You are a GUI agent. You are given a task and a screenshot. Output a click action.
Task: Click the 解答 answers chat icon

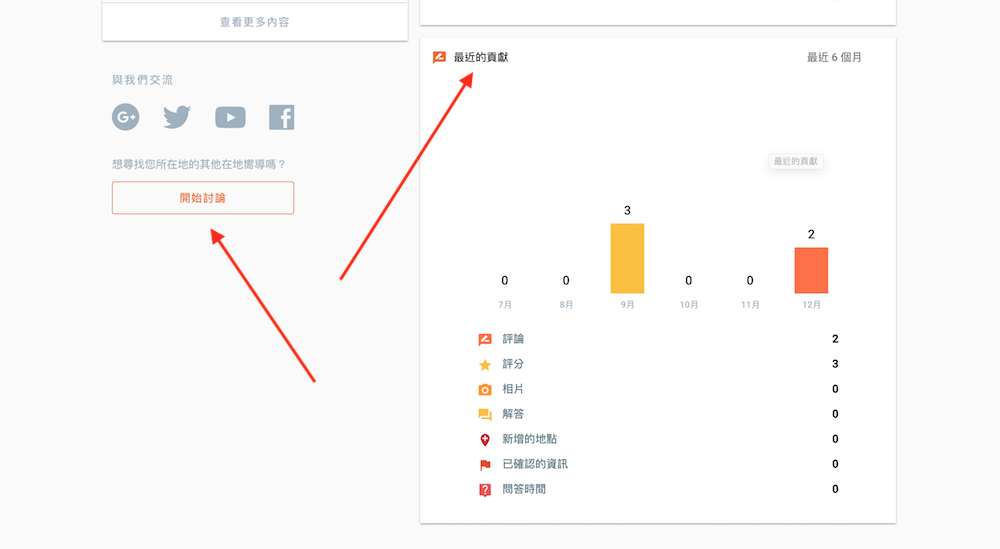click(485, 415)
